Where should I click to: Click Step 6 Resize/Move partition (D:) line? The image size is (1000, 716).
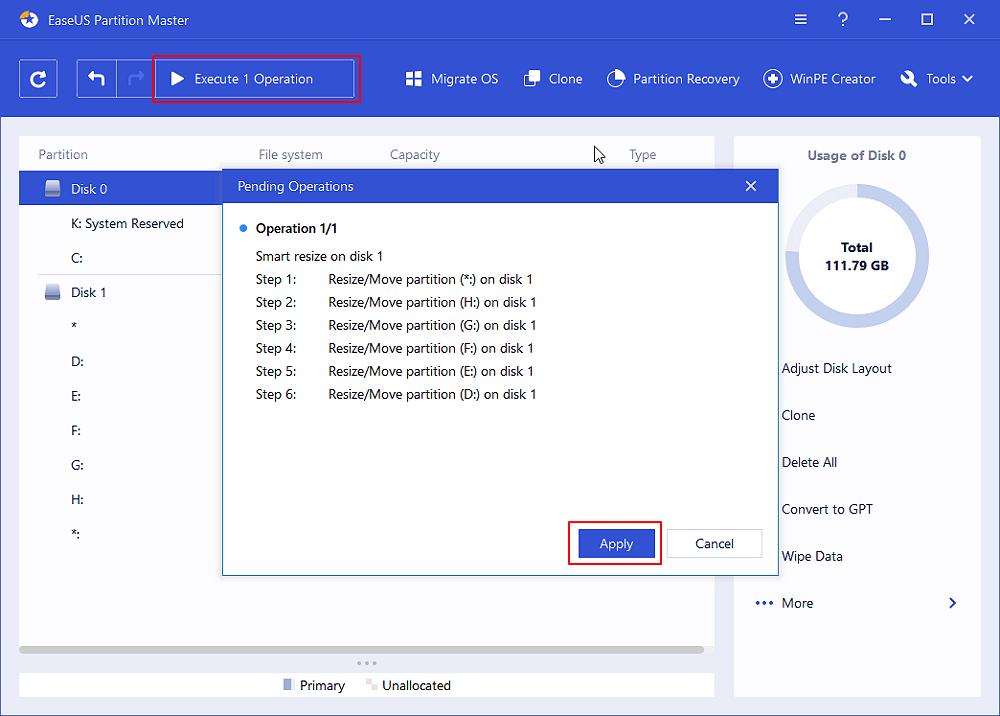click(x=396, y=394)
